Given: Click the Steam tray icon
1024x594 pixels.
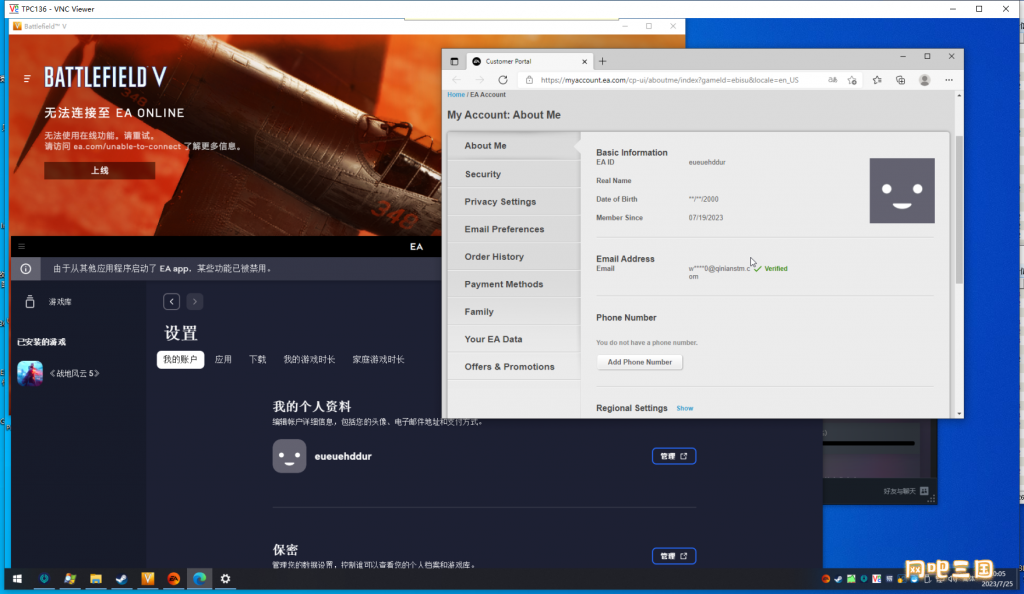Looking at the screenshot, I should click(x=838, y=579).
